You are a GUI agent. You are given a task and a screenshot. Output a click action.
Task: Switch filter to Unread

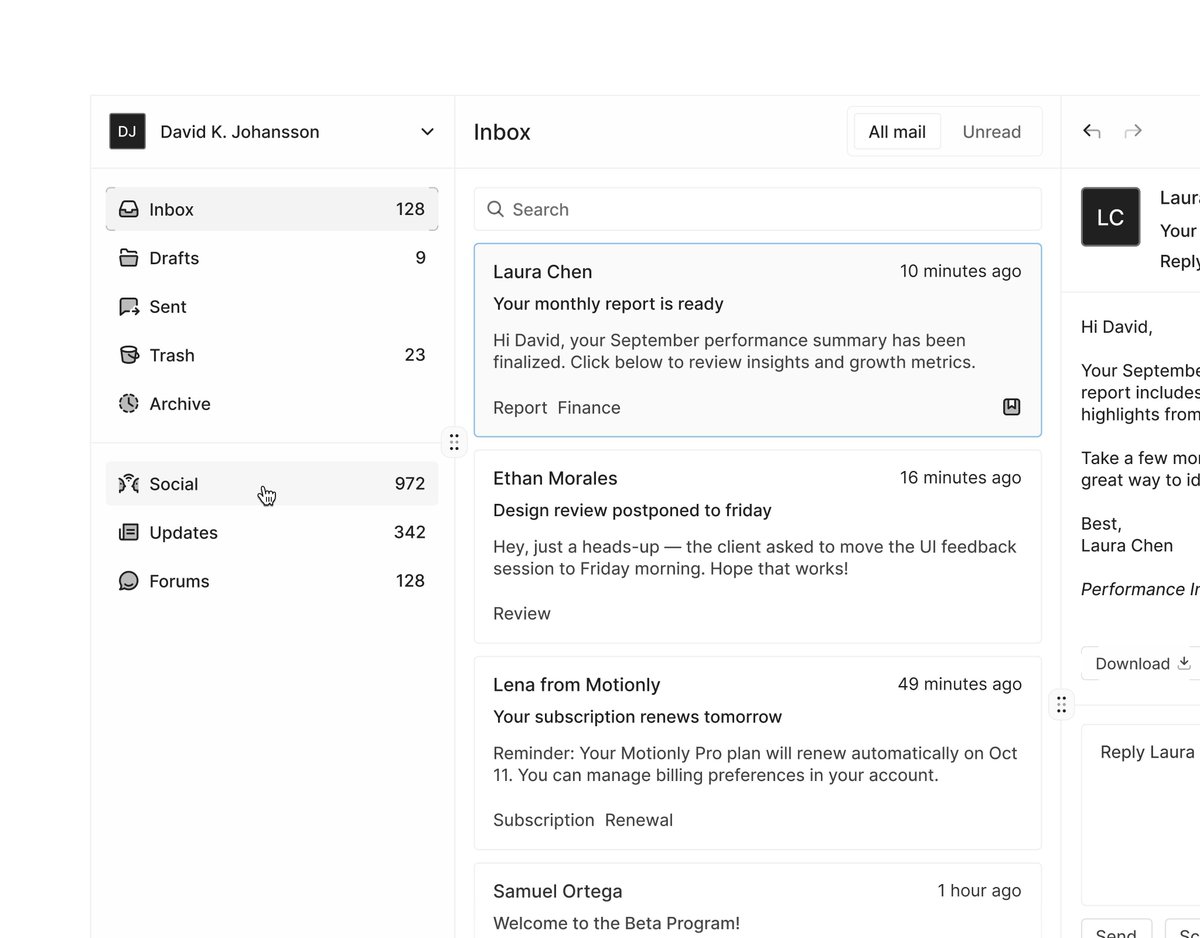pos(991,132)
